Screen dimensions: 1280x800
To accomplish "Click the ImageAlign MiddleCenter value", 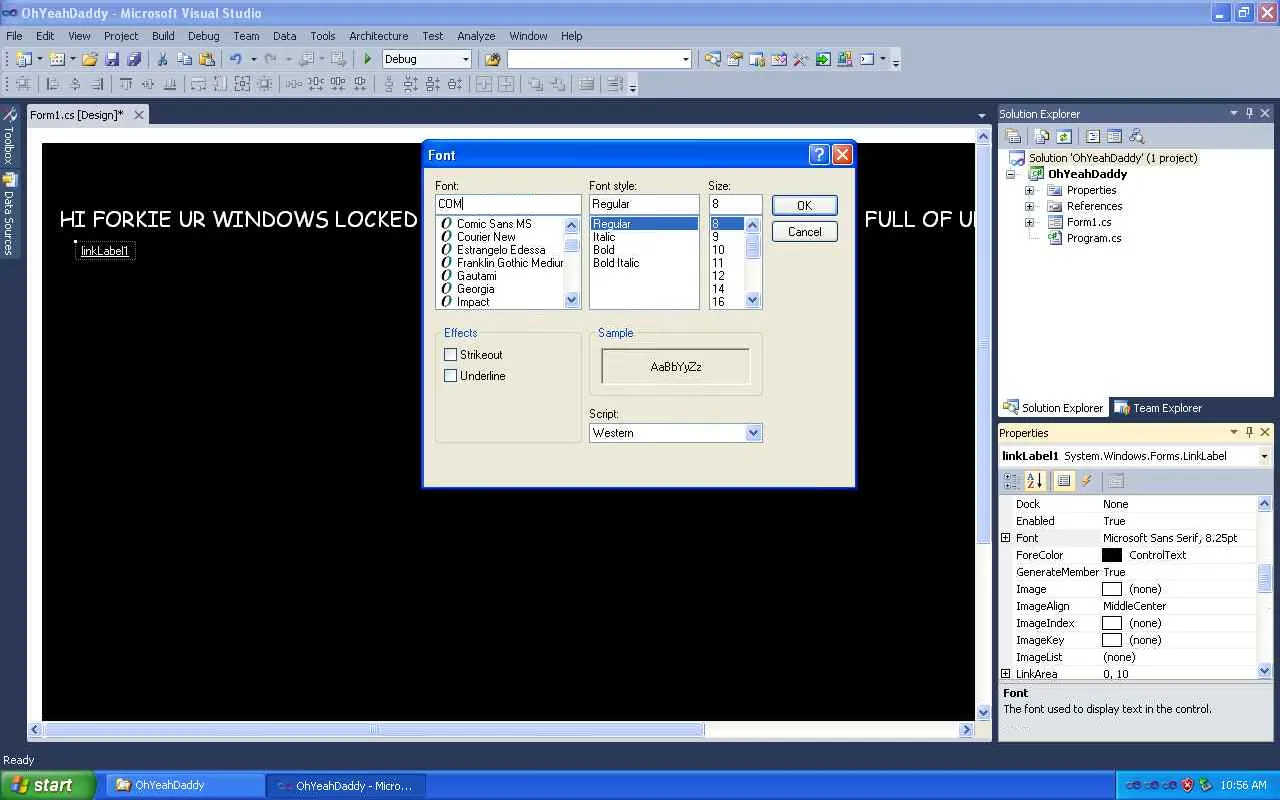I will tap(1135, 606).
